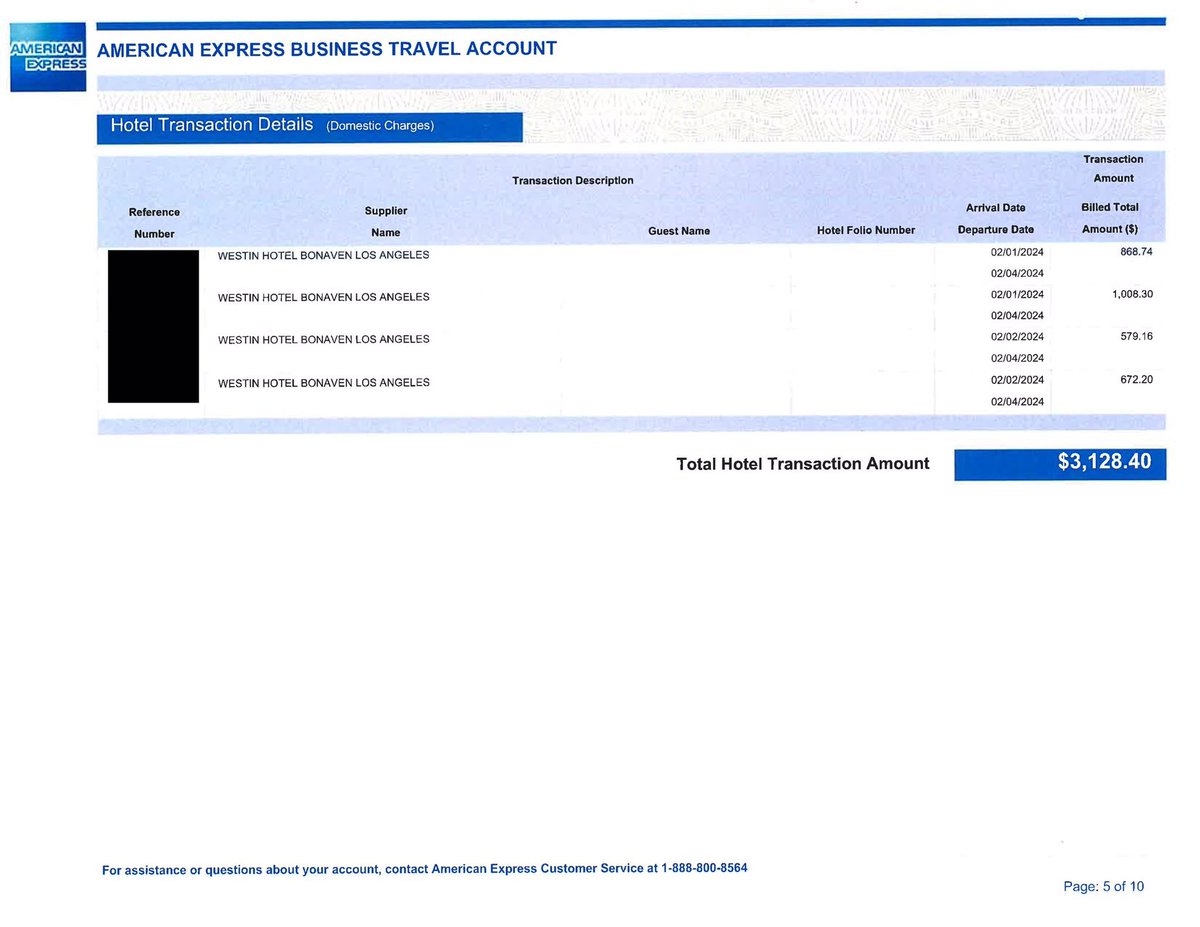The image size is (1200, 927).
Task: Click the billed amount 868.74
Action: coord(1136,252)
